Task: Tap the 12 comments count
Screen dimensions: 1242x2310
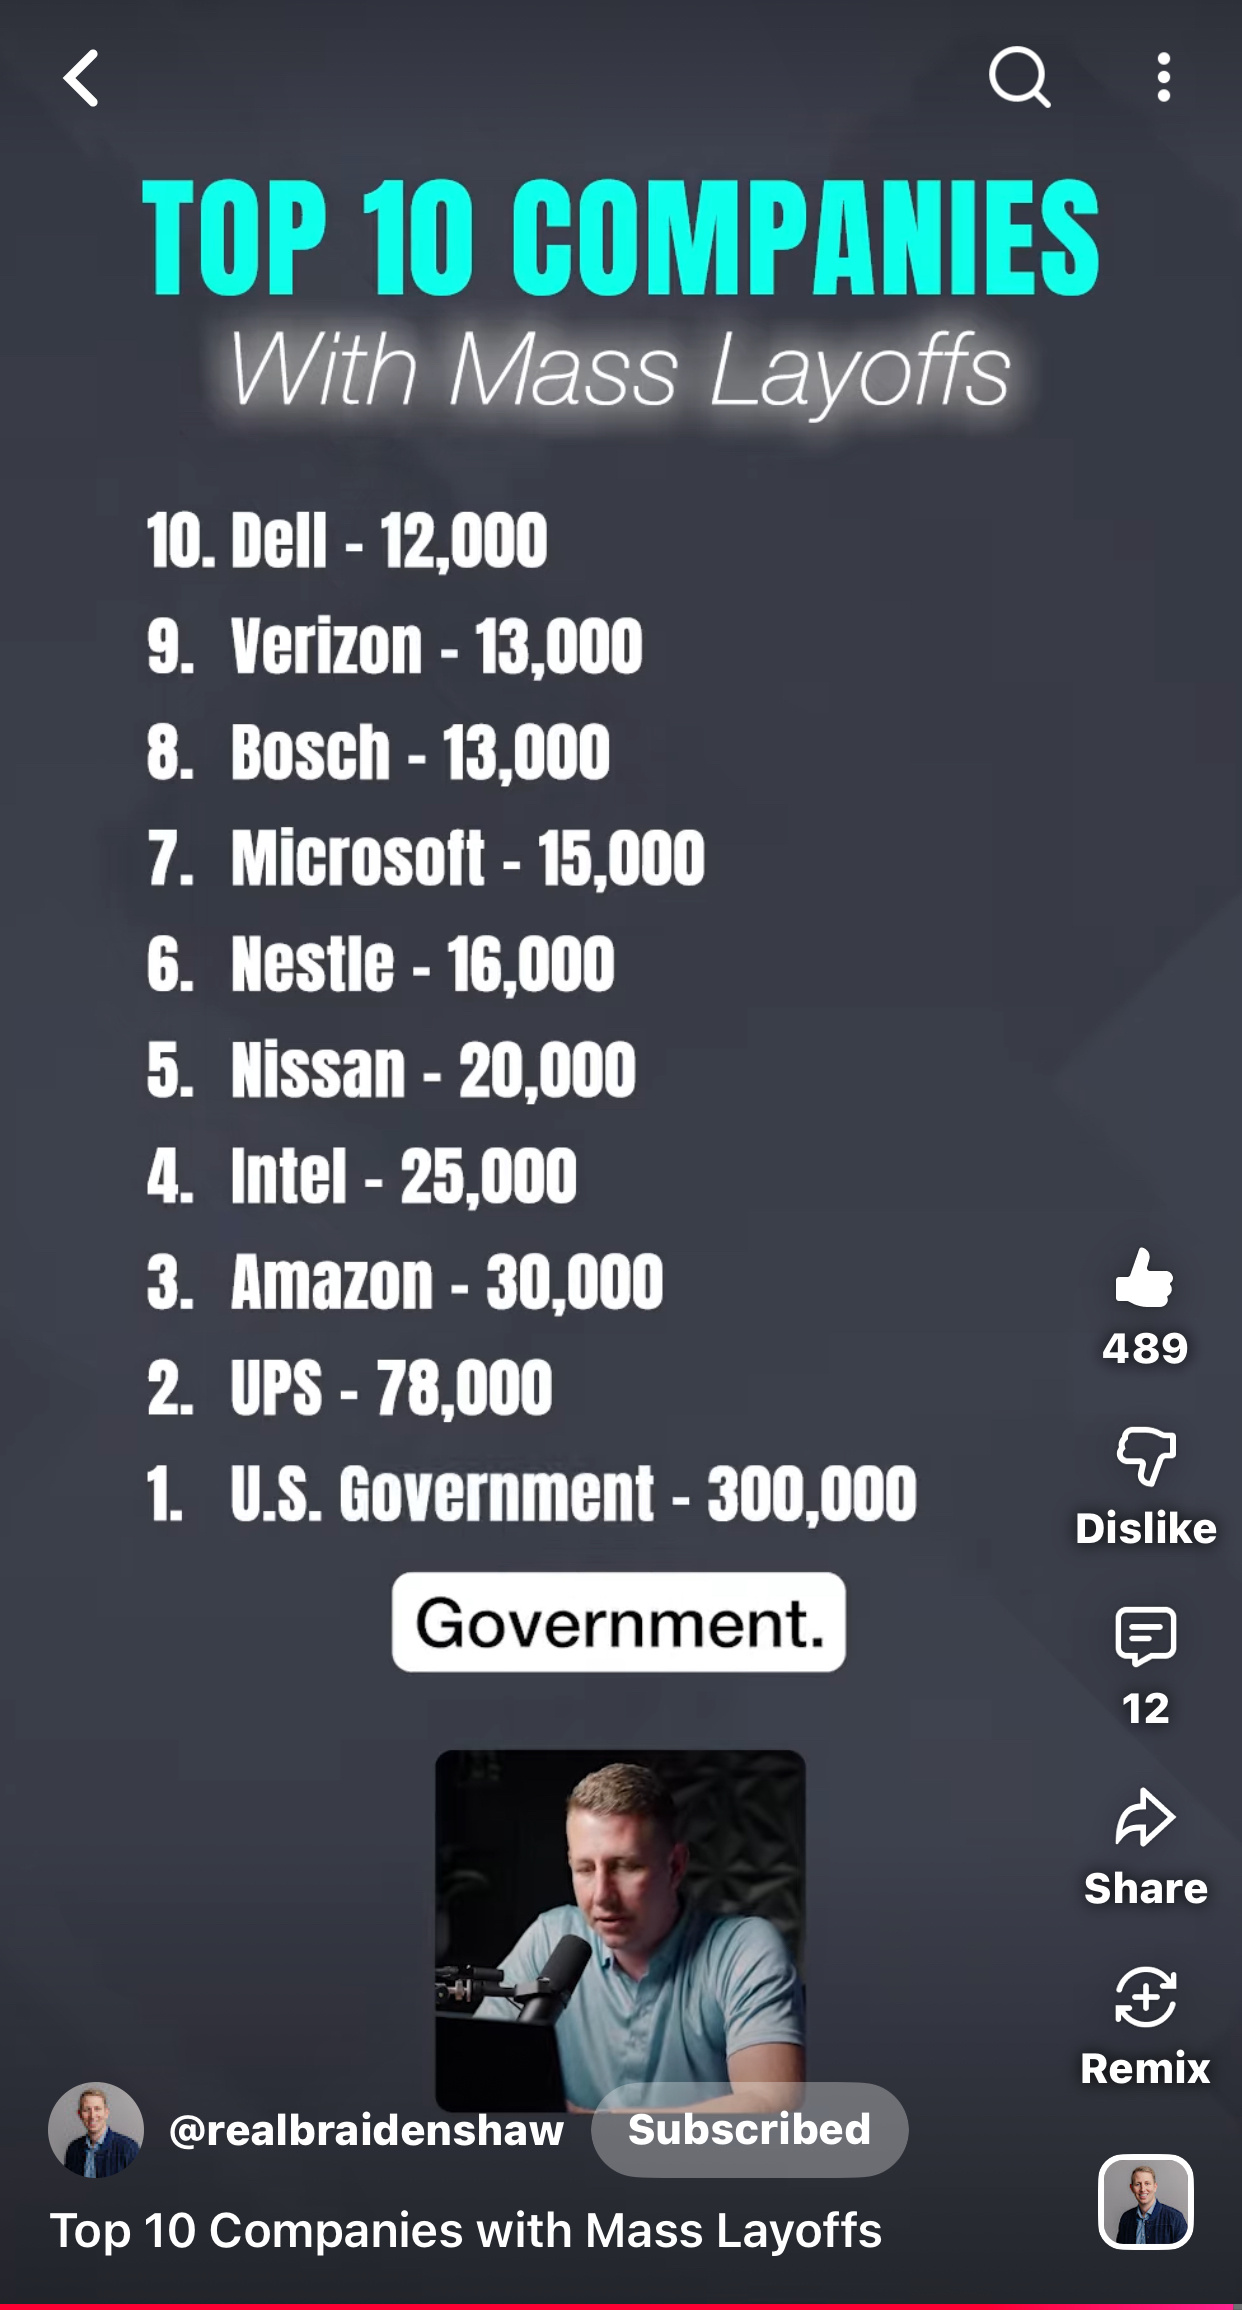Action: [1145, 1708]
